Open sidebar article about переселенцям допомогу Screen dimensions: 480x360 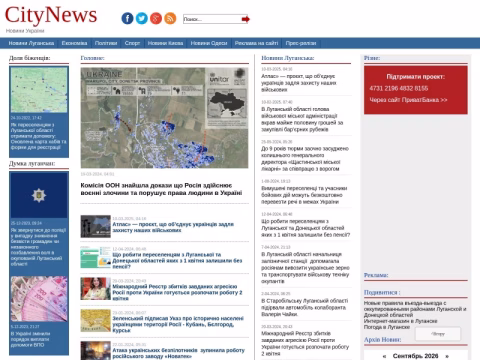pyautogui.click(x=38, y=136)
